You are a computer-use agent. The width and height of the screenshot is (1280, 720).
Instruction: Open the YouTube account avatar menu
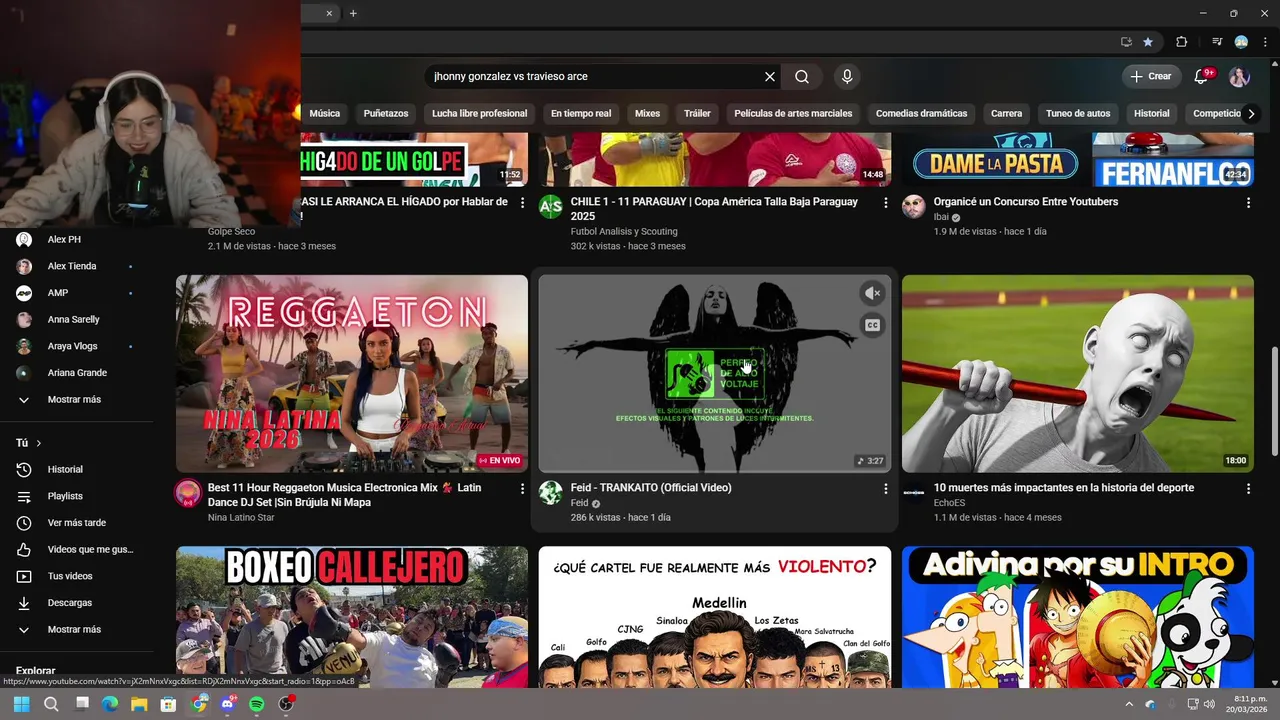point(1239,76)
